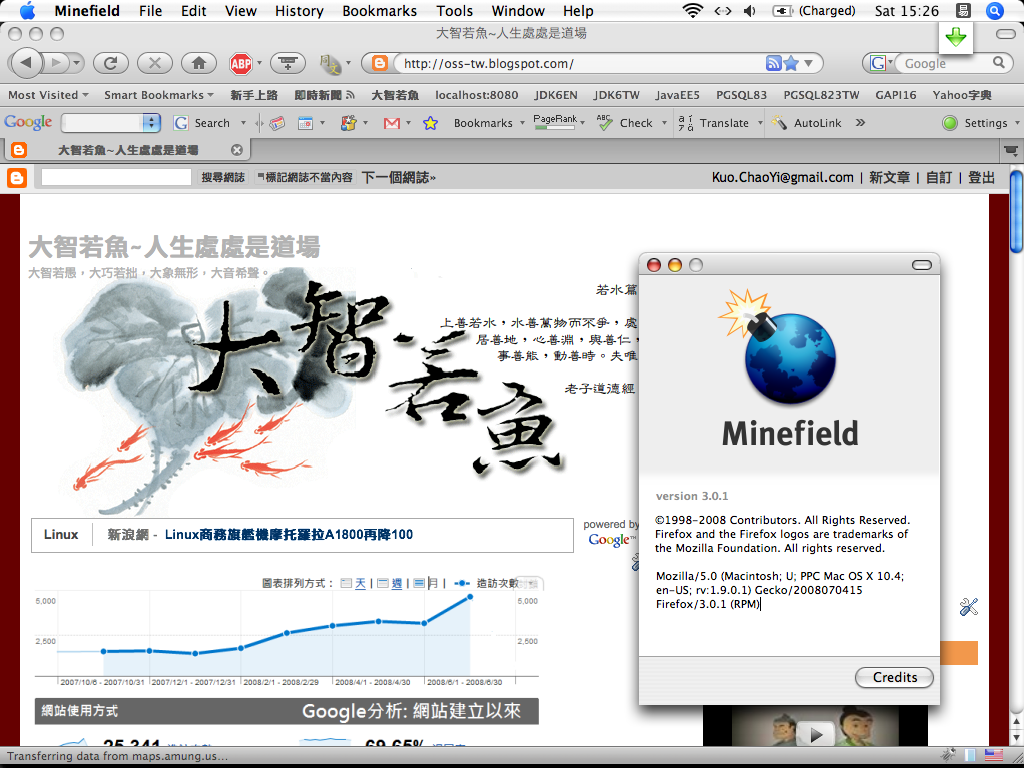
Task: Reload the current page
Action: pyautogui.click(x=110, y=63)
